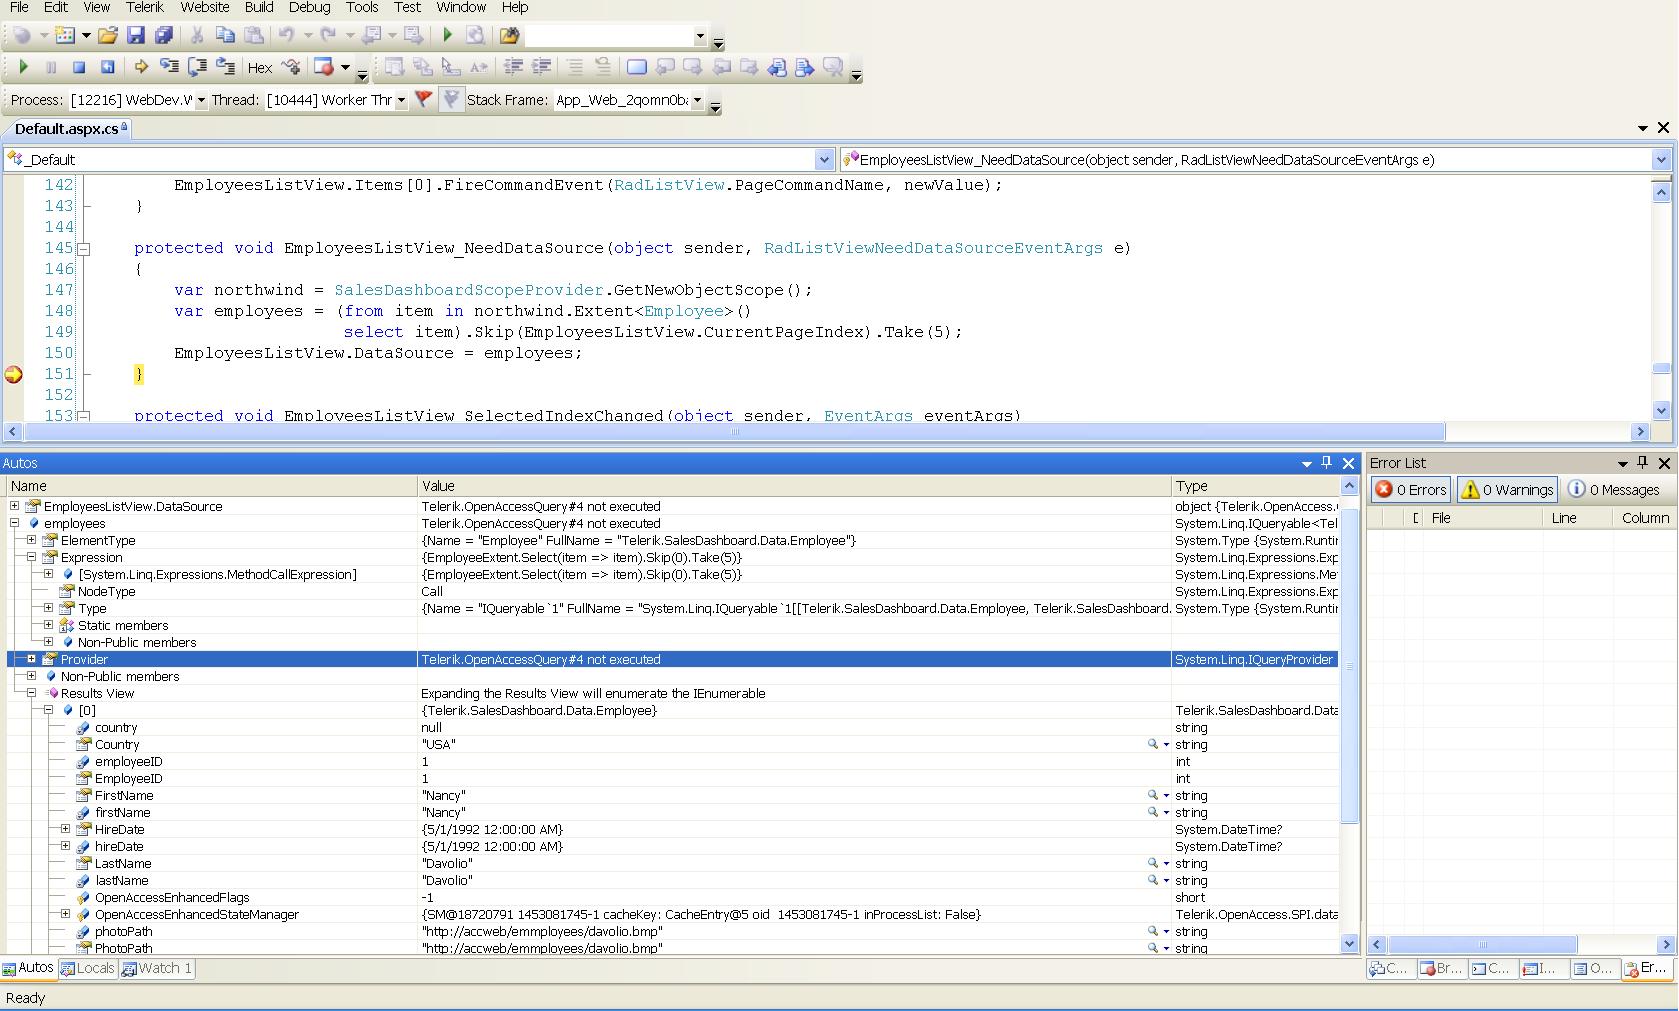Viewport: 1679px width, 1011px height.
Task: Click the Copy icon in toolbar
Action: tap(225, 36)
